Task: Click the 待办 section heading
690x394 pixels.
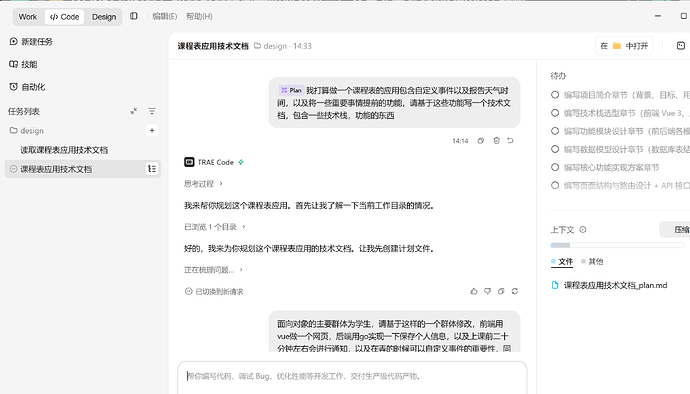Action: click(x=558, y=76)
